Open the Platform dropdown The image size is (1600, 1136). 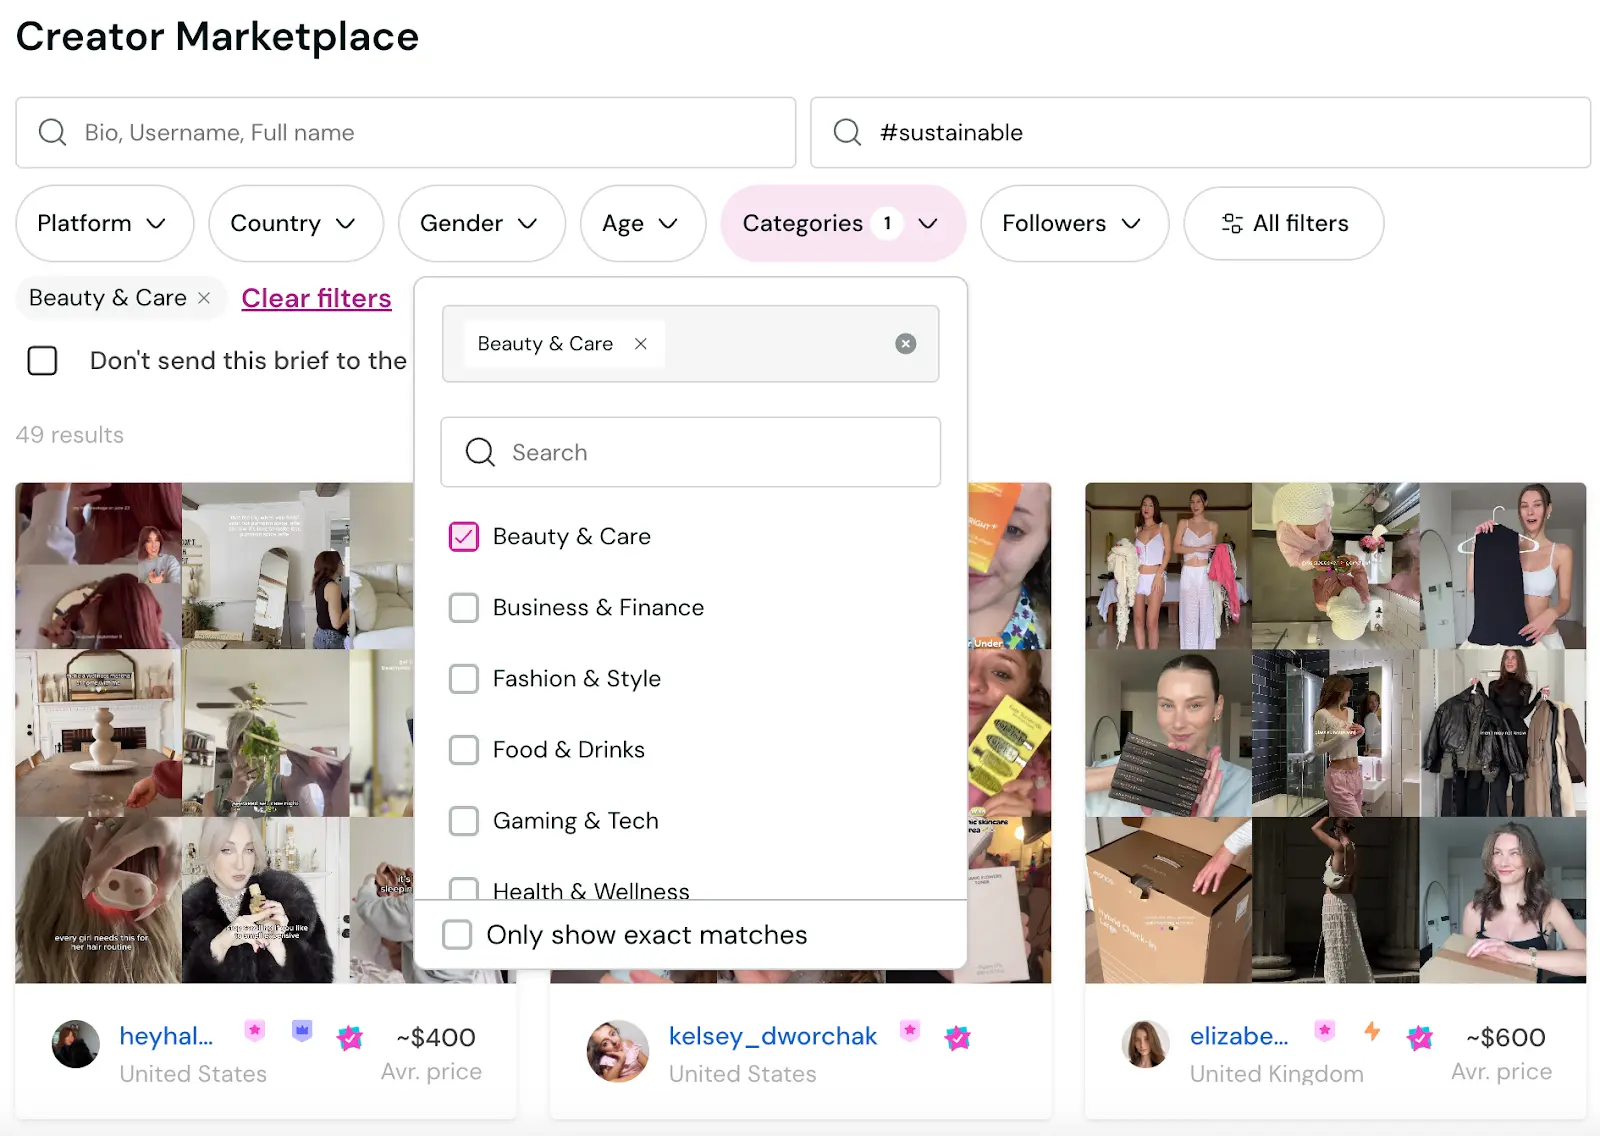[x=103, y=223]
